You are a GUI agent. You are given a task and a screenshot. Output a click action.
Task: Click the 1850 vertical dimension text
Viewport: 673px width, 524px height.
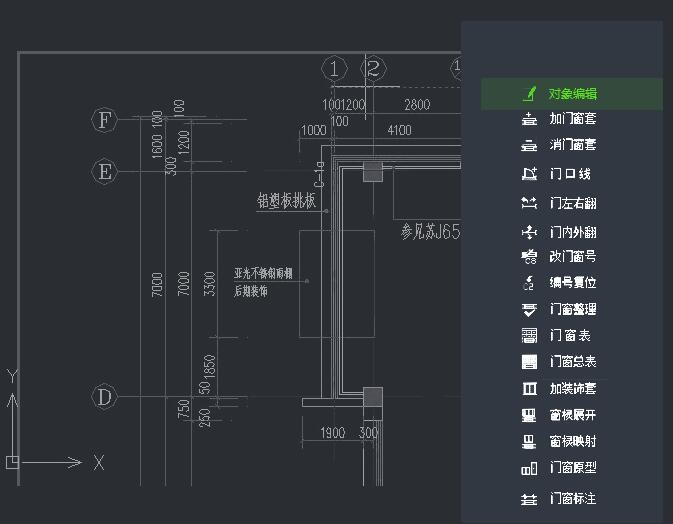[209, 366]
